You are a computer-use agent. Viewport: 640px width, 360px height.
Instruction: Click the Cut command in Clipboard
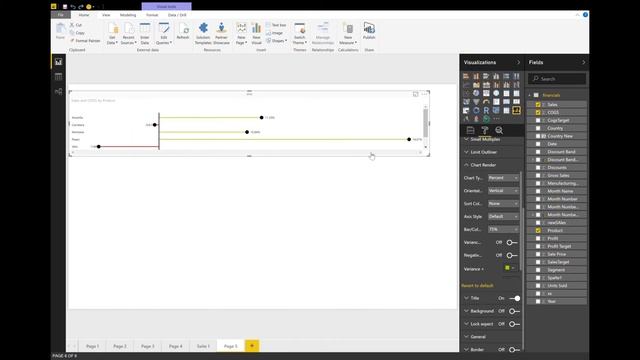pyautogui.click(x=76, y=25)
